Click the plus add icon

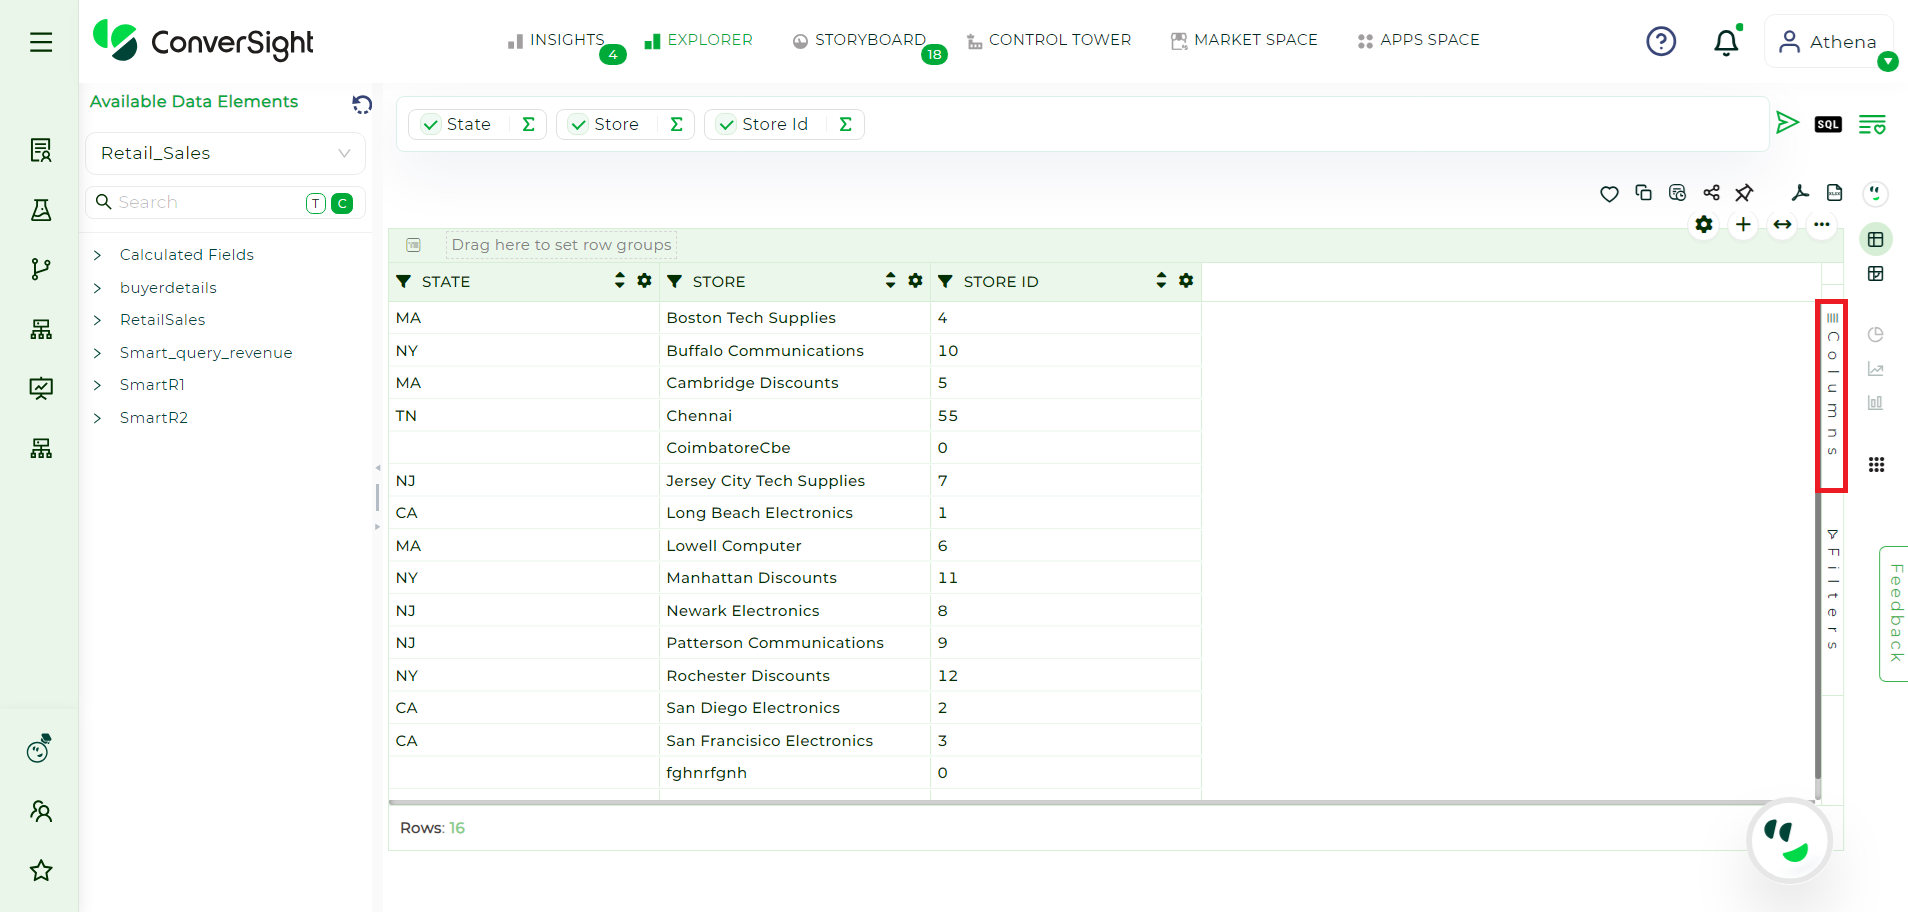[x=1743, y=225]
